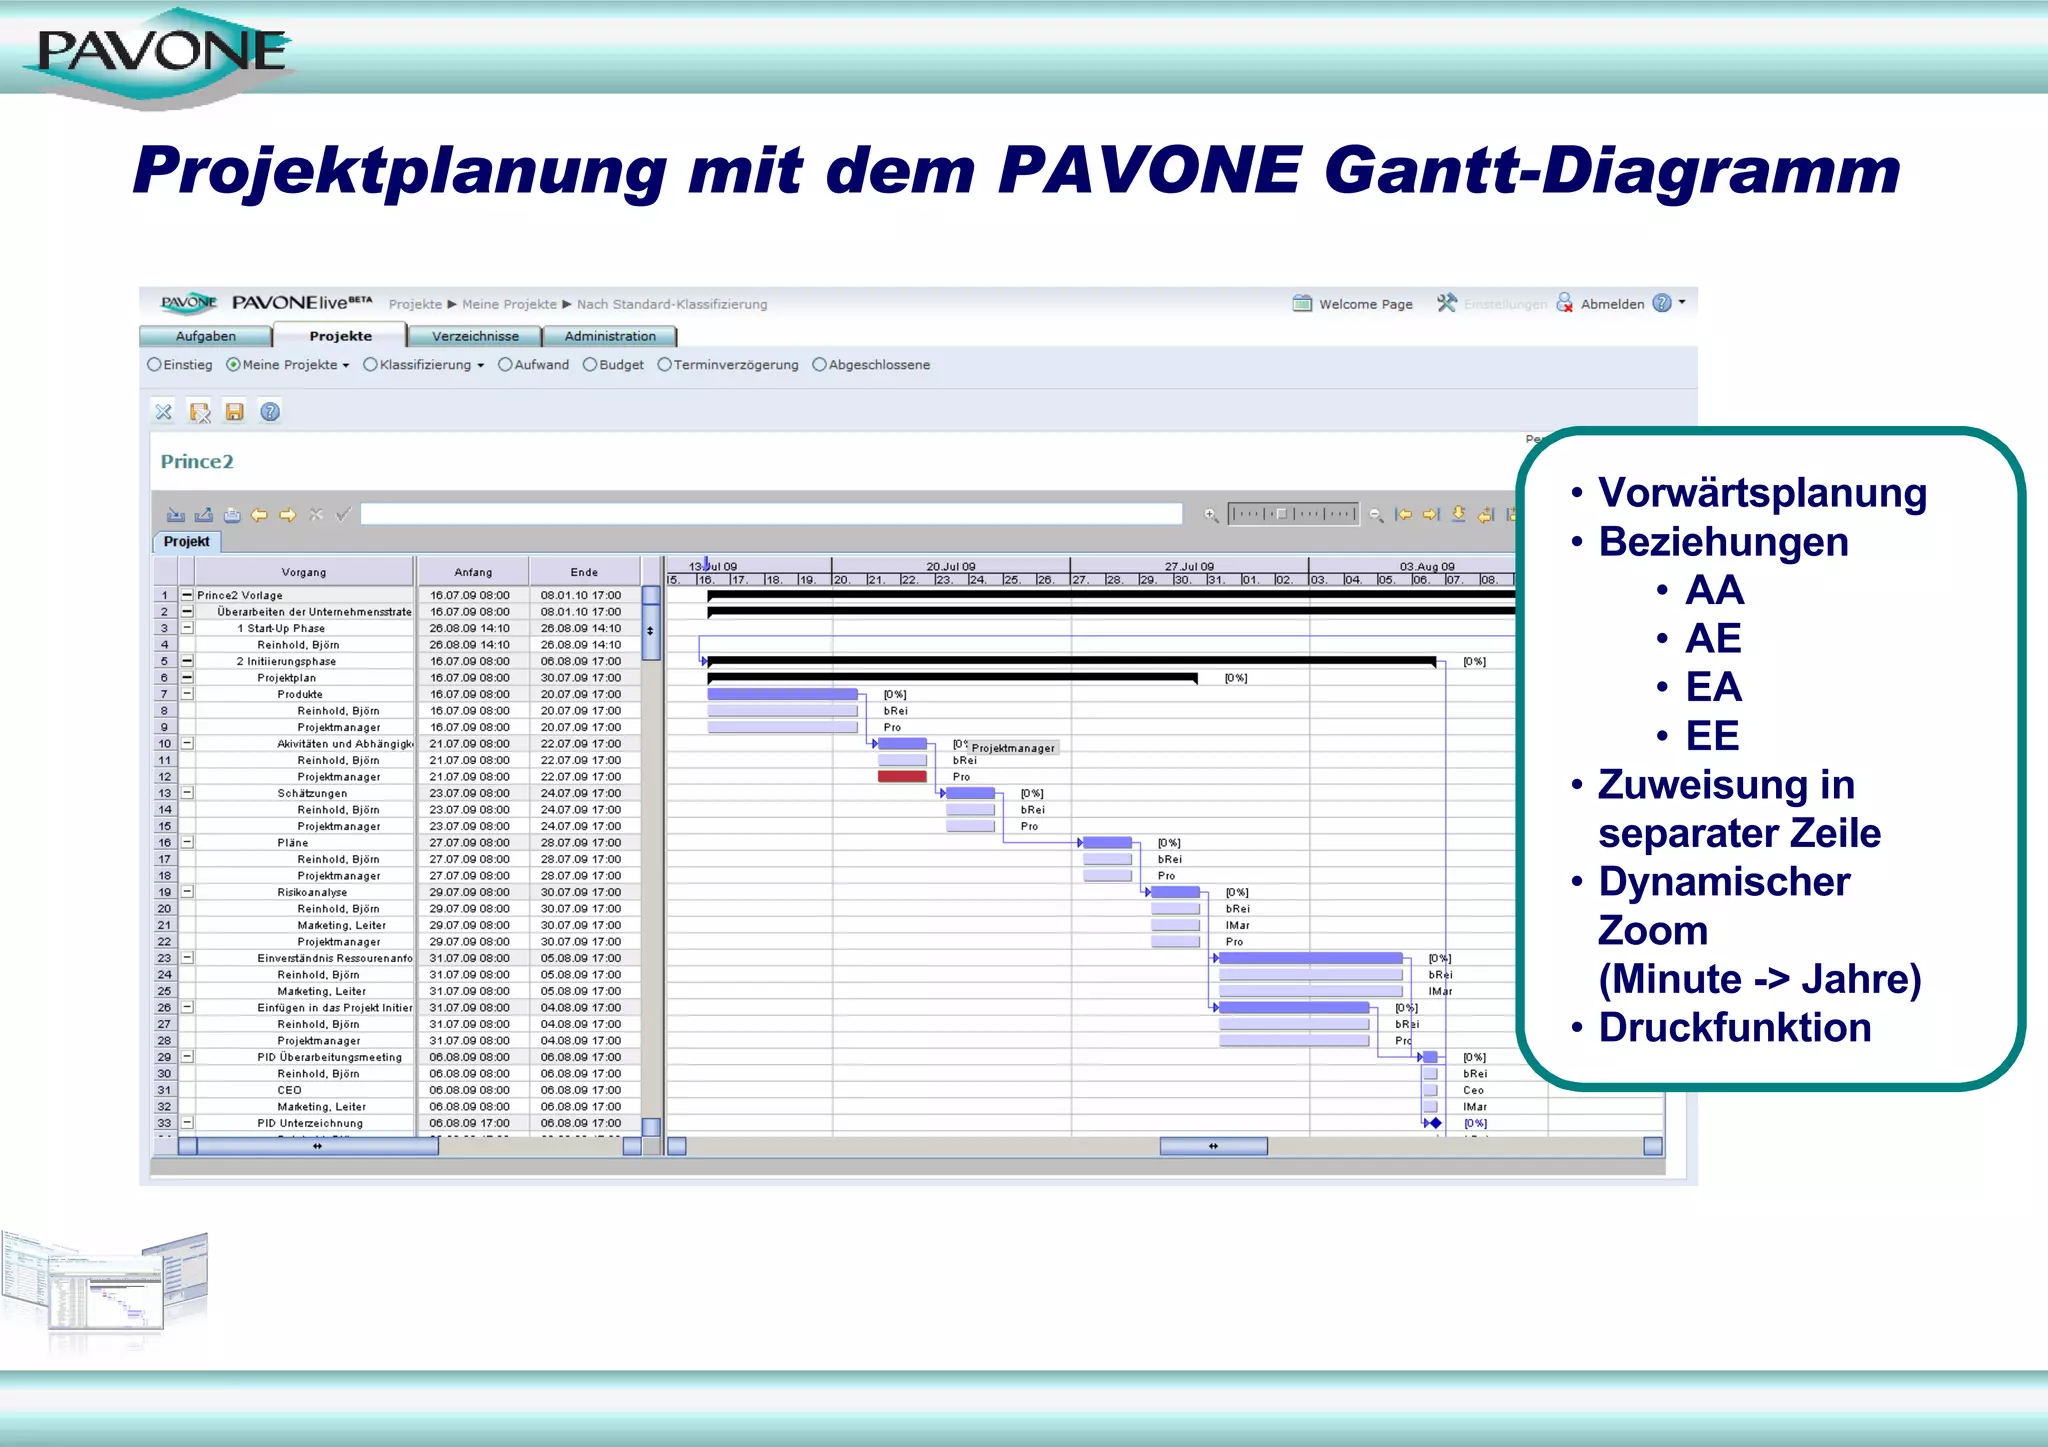Click the Welcome Page link
Screen dimensions: 2048x1447
tap(1366, 304)
